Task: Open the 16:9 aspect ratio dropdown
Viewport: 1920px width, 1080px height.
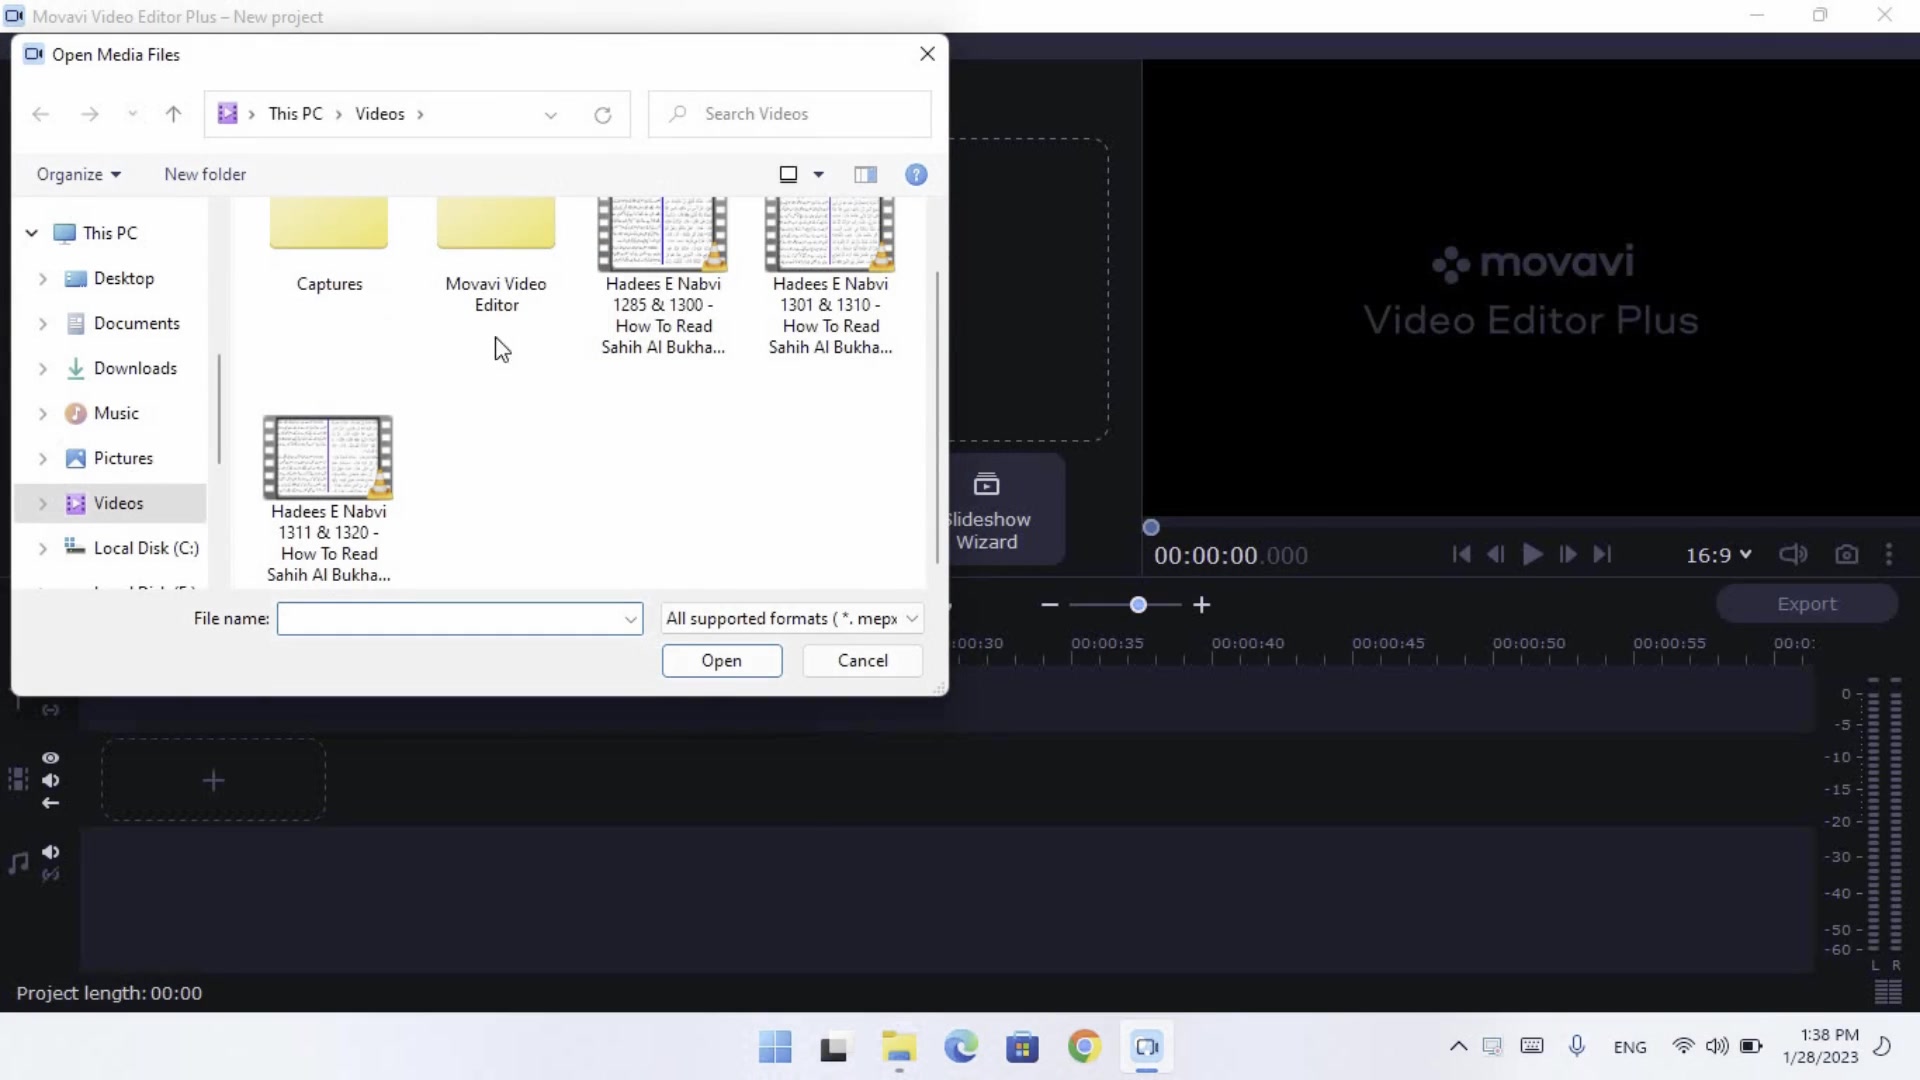Action: coord(1718,555)
